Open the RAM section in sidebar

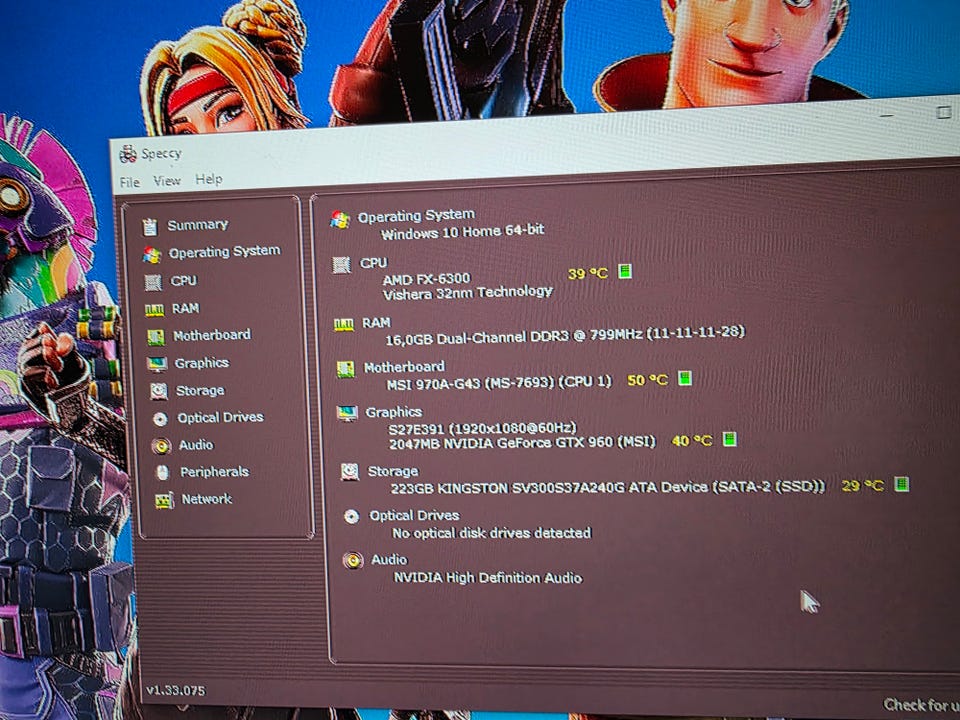185,309
